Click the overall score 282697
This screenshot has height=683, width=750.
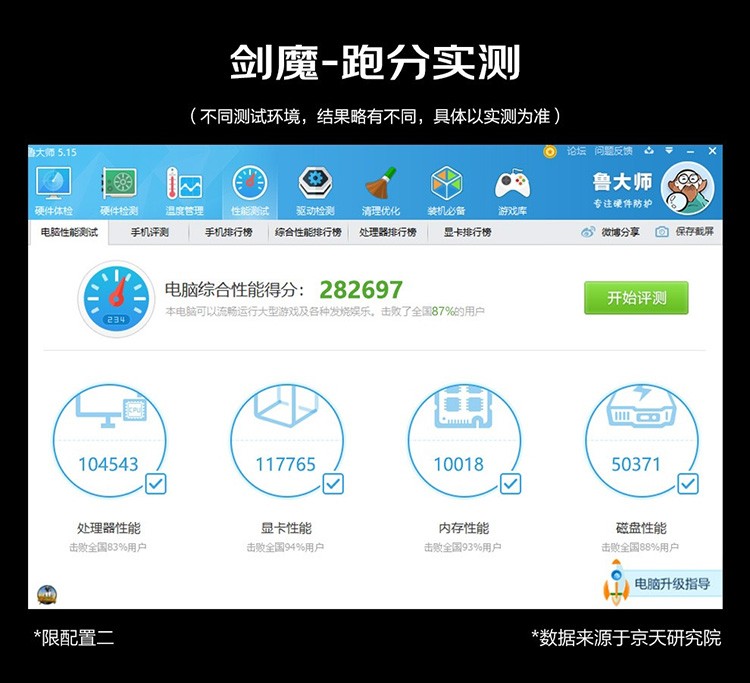(x=361, y=289)
